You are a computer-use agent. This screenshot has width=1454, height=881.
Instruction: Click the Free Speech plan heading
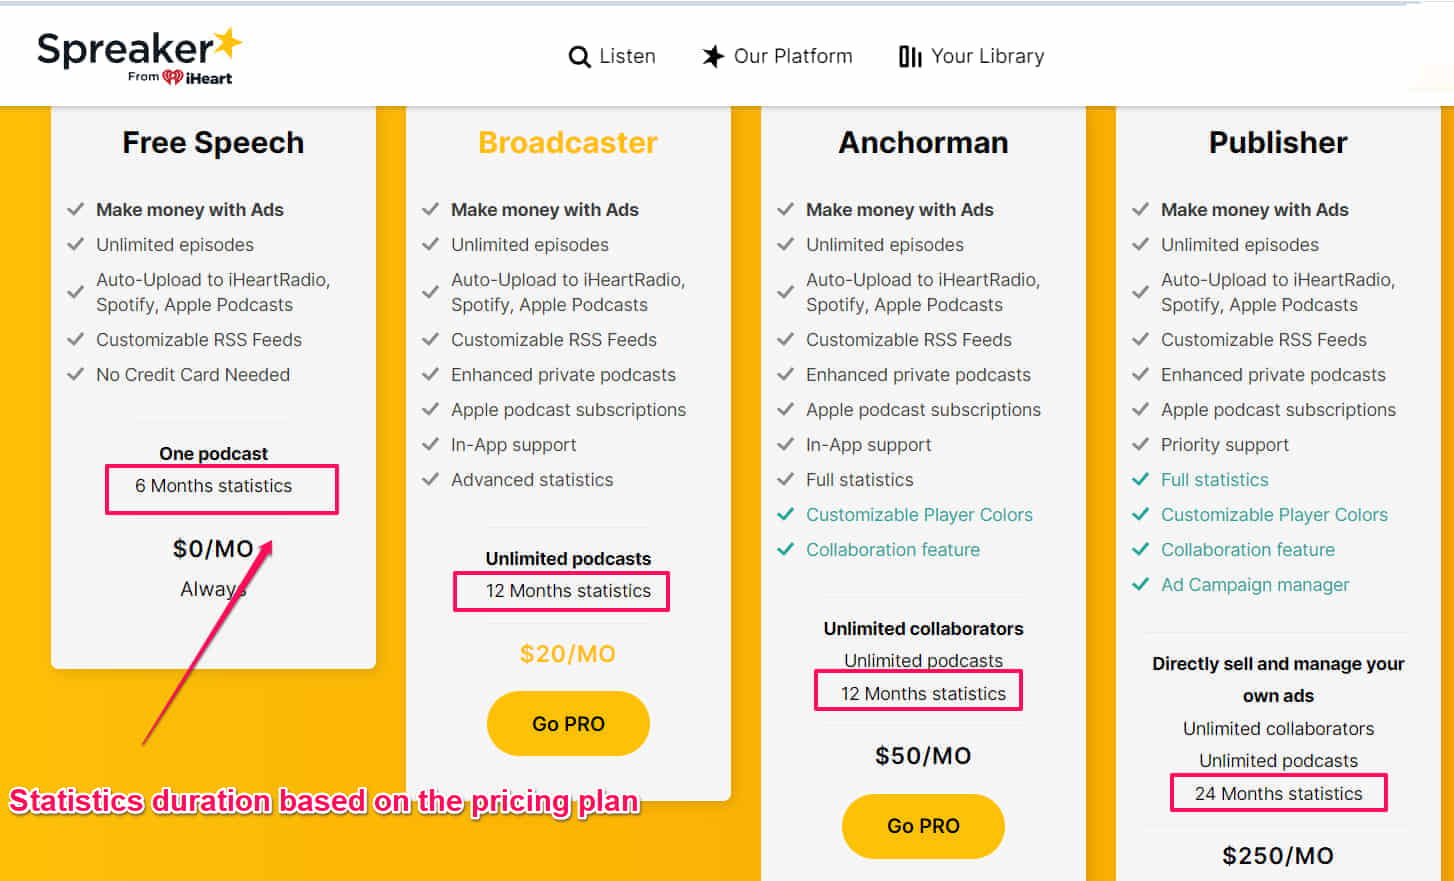pos(213,143)
